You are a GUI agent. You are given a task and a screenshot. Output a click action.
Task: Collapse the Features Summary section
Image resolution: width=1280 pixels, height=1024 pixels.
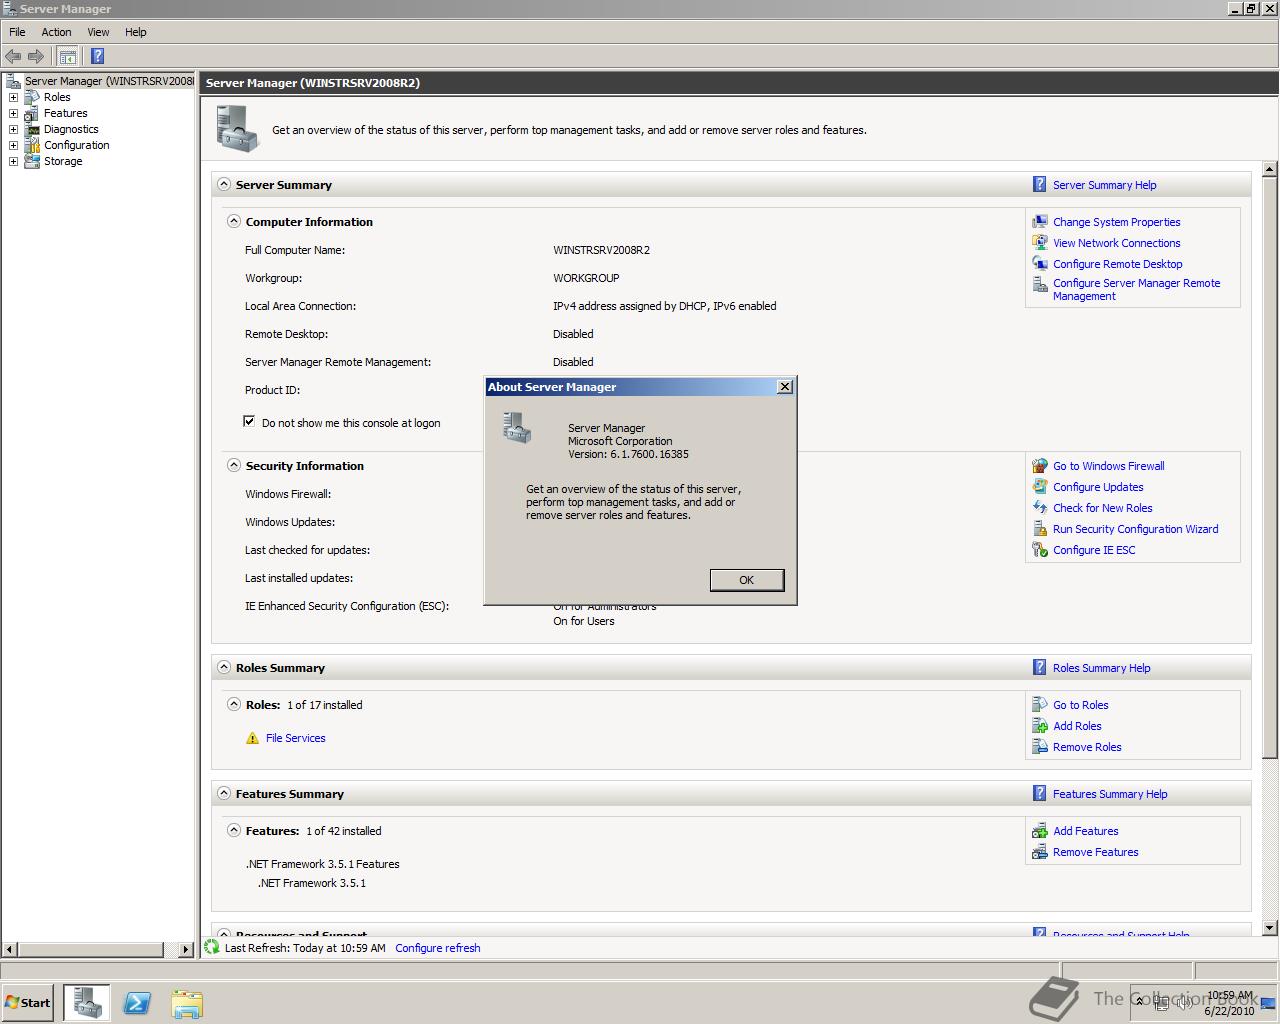223,793
